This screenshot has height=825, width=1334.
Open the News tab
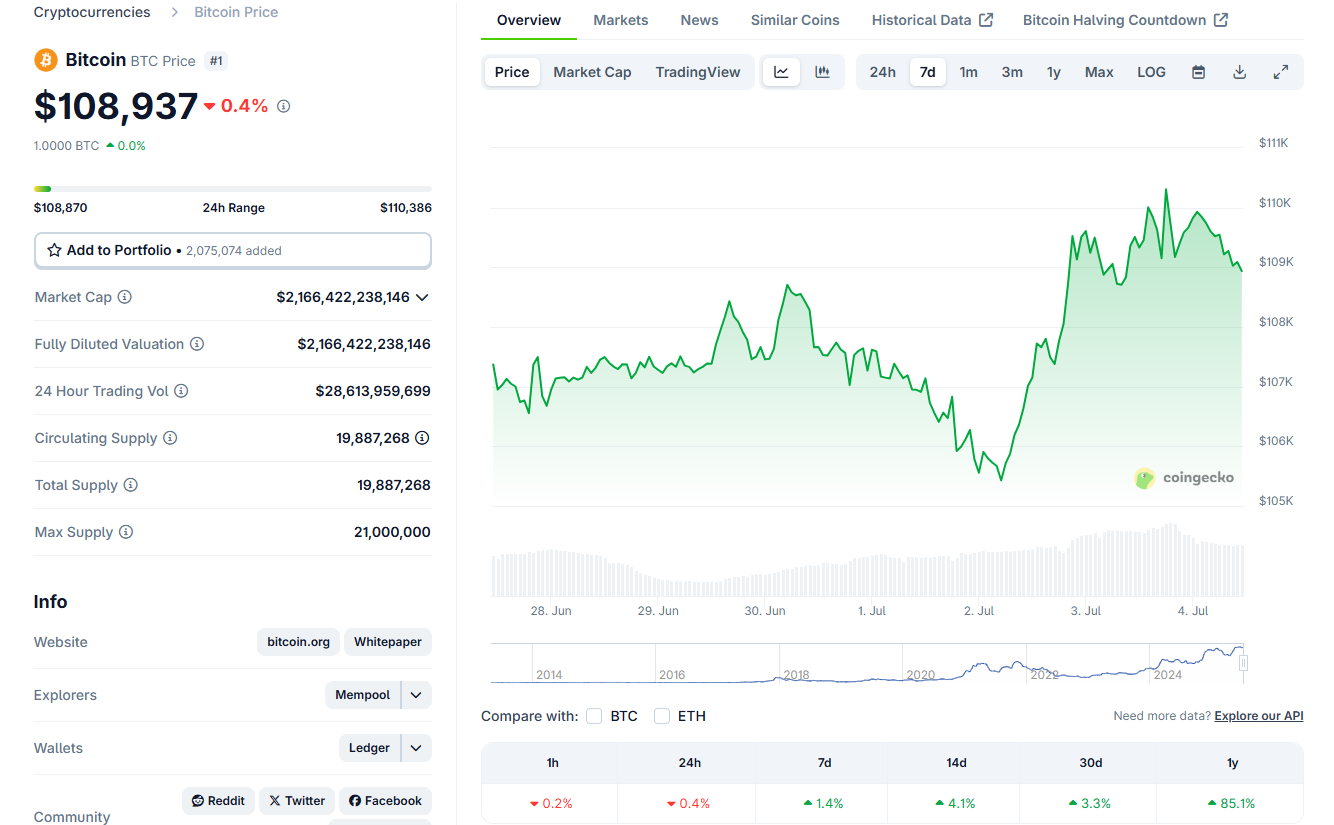tap(699, 20)
